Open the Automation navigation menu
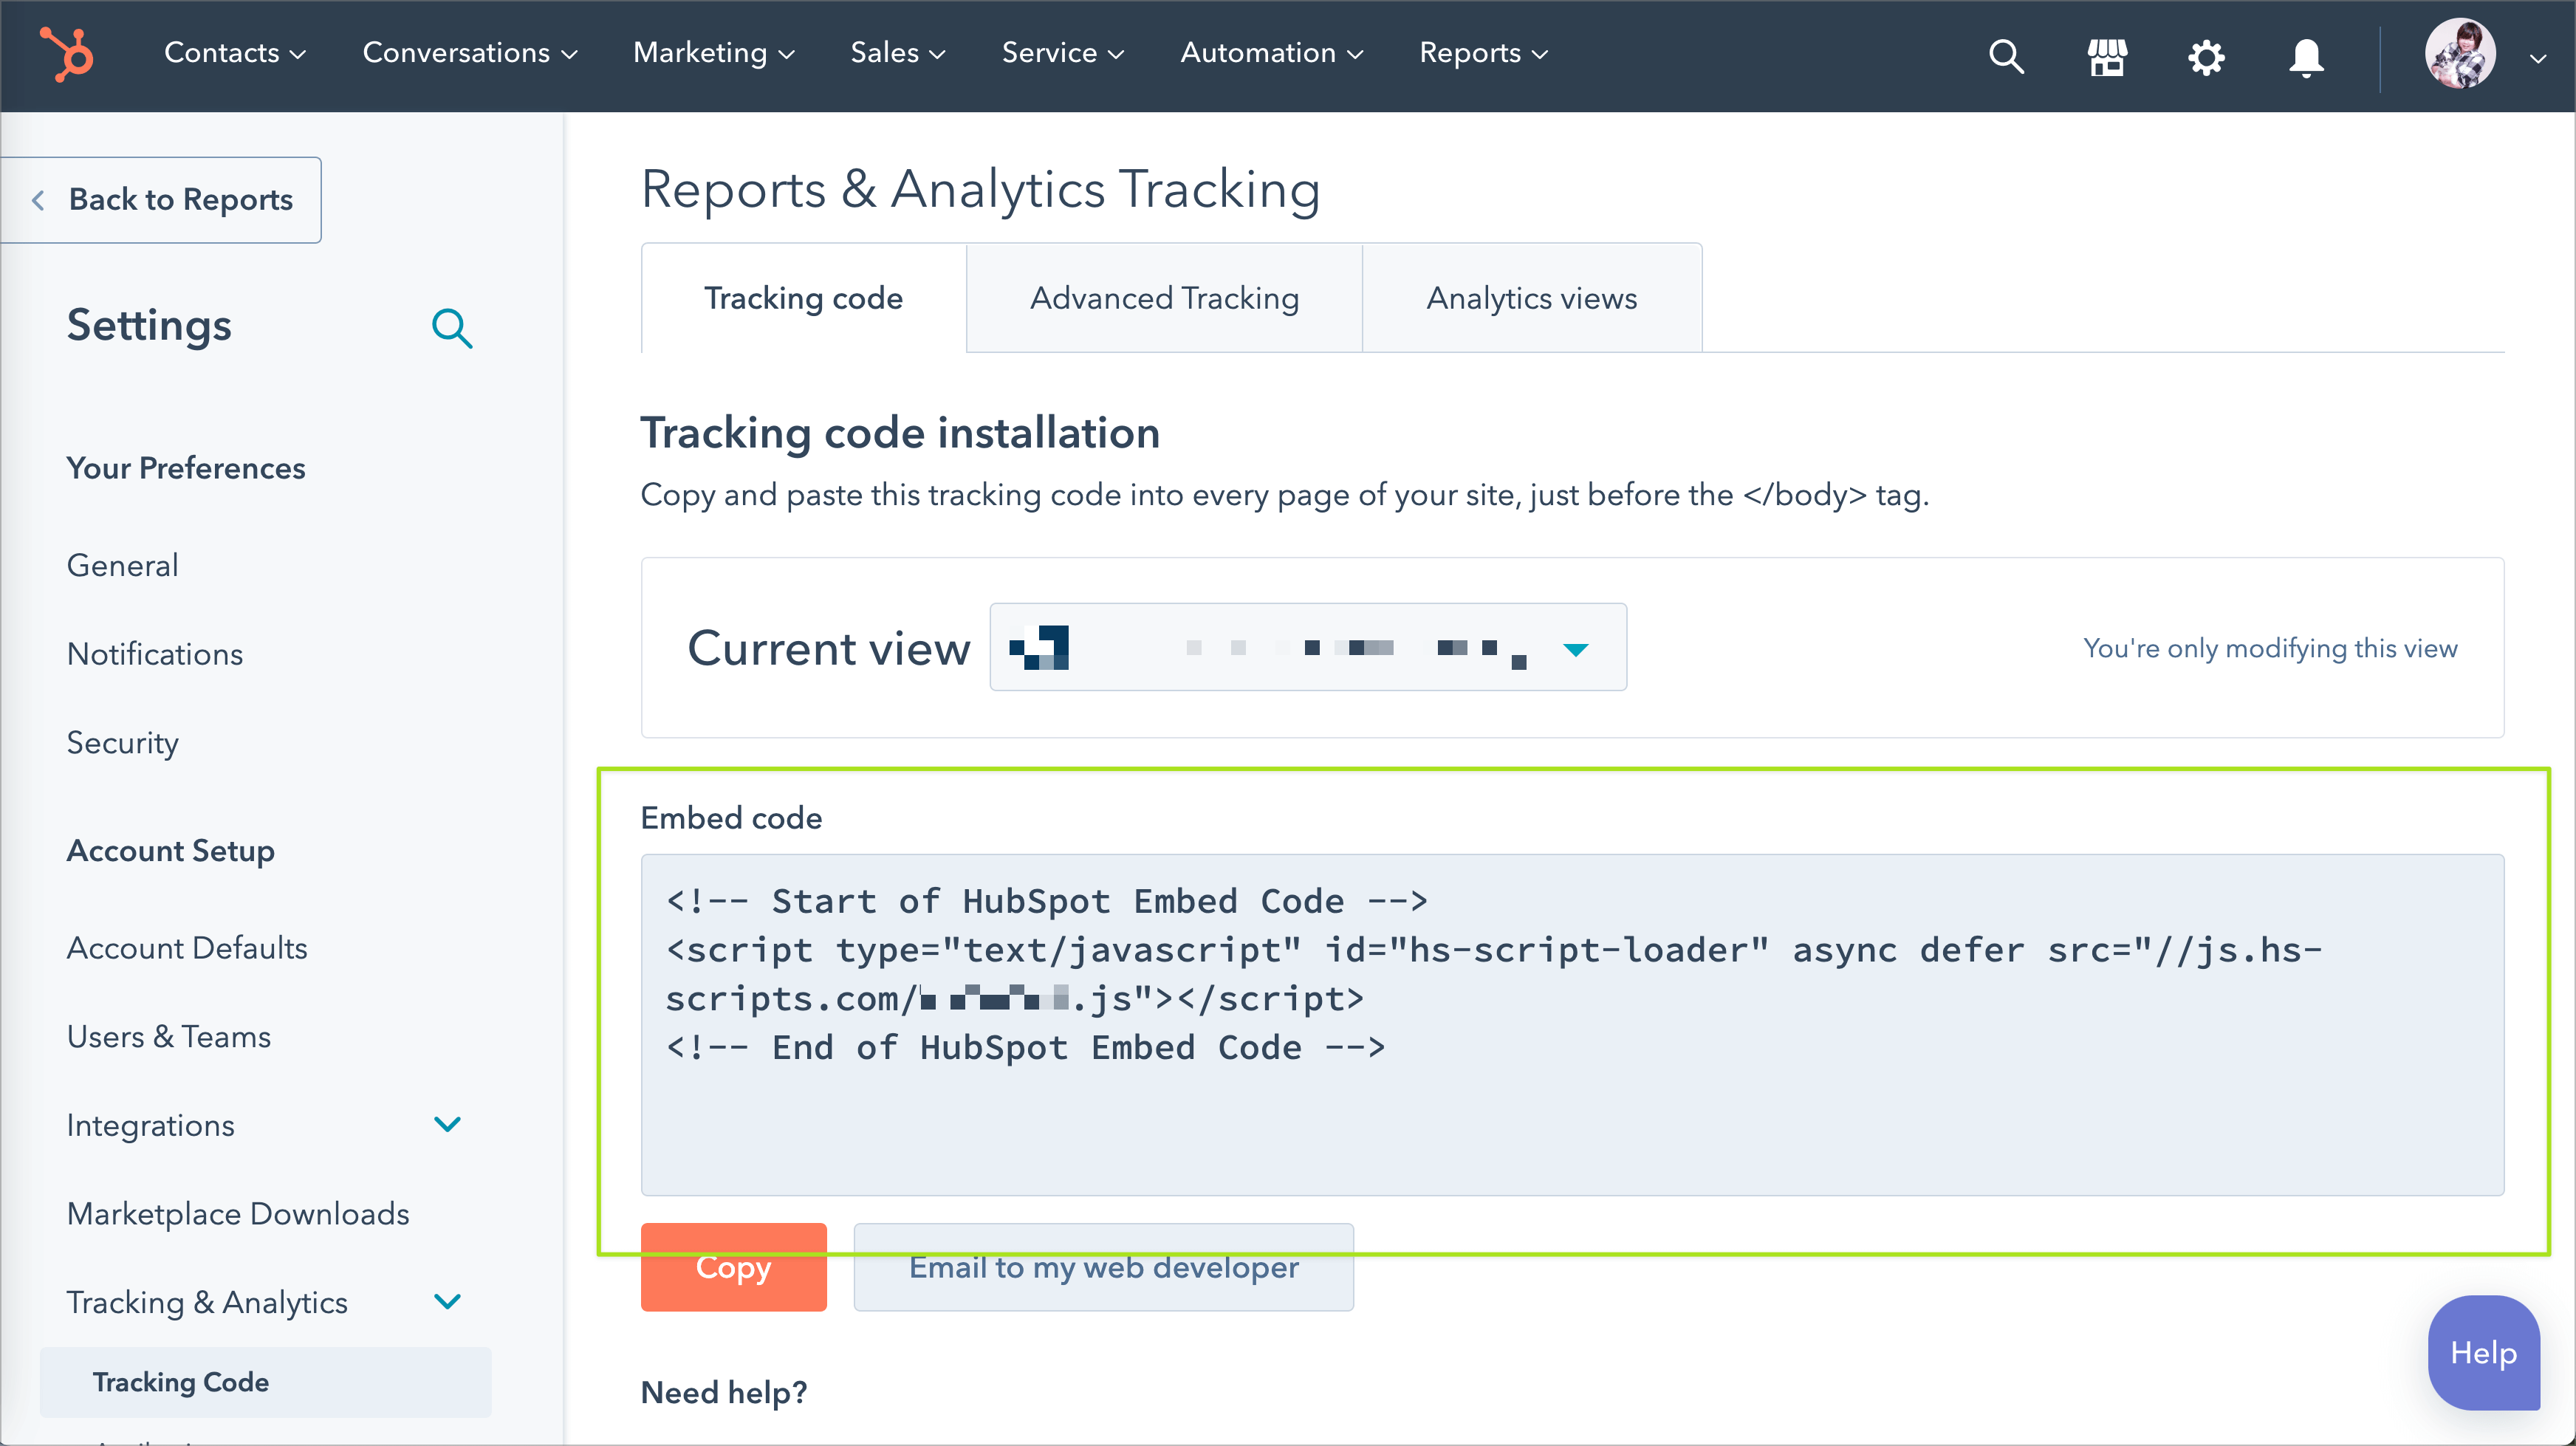Image resolution: width=2576 pixels, height=1446 pixels. coord(1270,53)
